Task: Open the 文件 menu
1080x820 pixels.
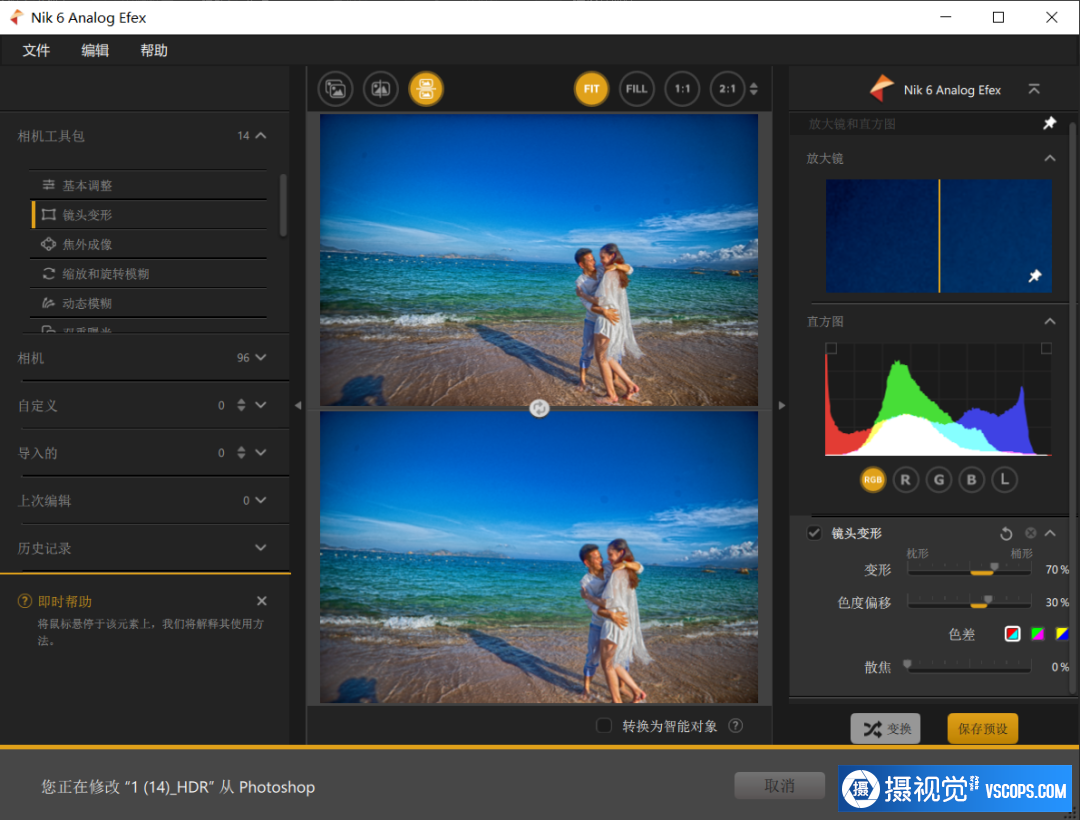Action: coord(37,50)
